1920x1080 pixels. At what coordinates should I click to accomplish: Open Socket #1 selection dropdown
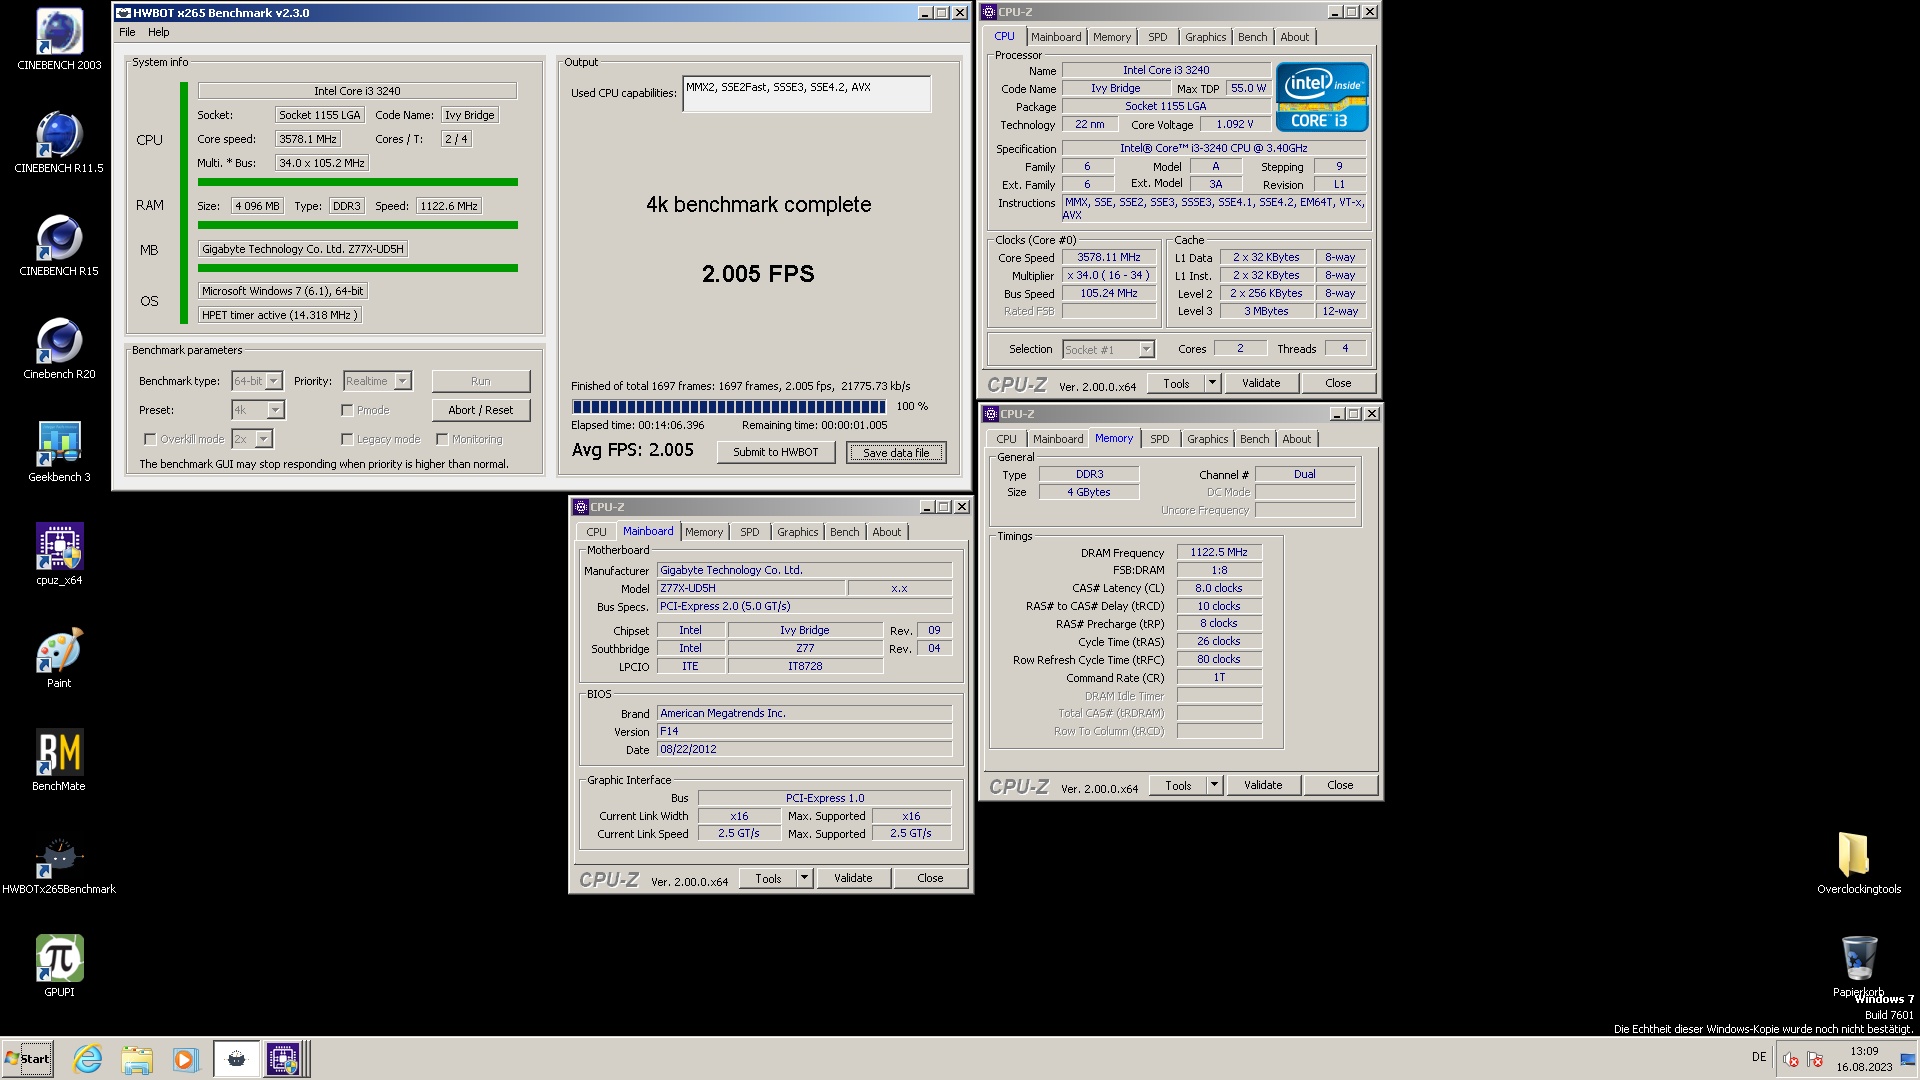tap(1147, 350)
